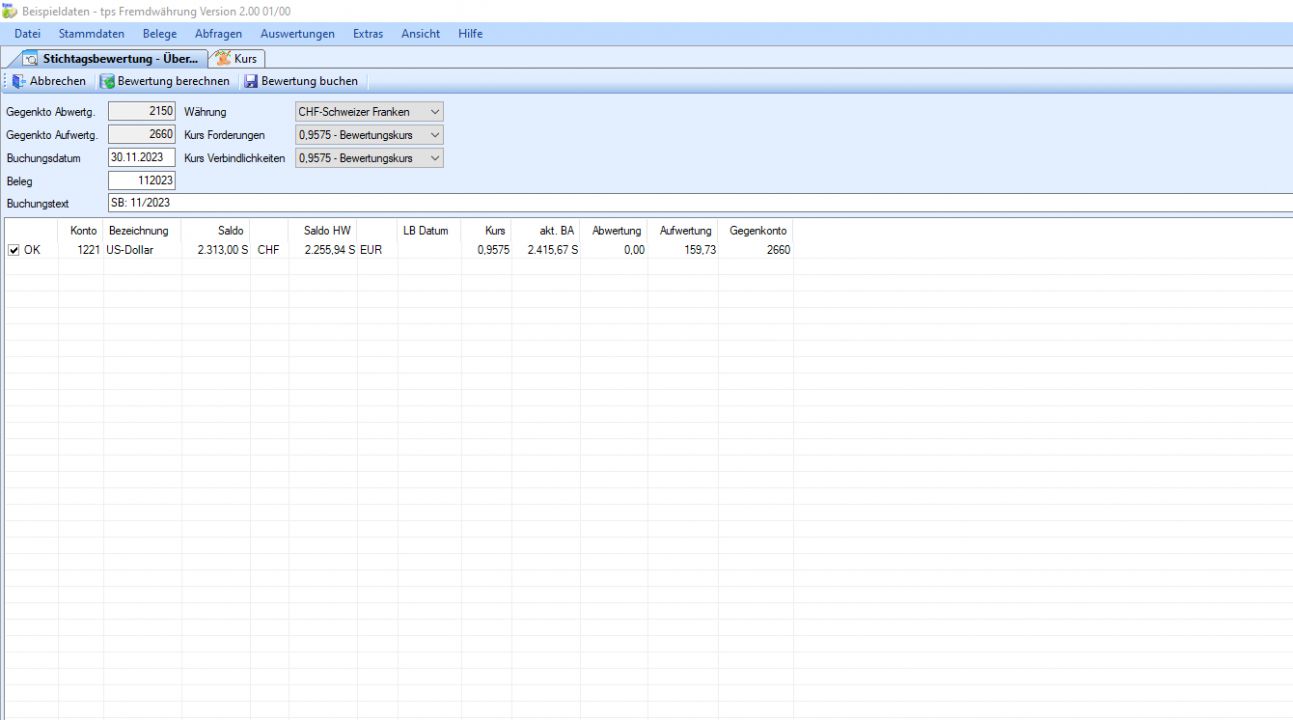The image size is (1293, 720).
Task: Click the Kurs tab icon
Action: tap(223, 59)
